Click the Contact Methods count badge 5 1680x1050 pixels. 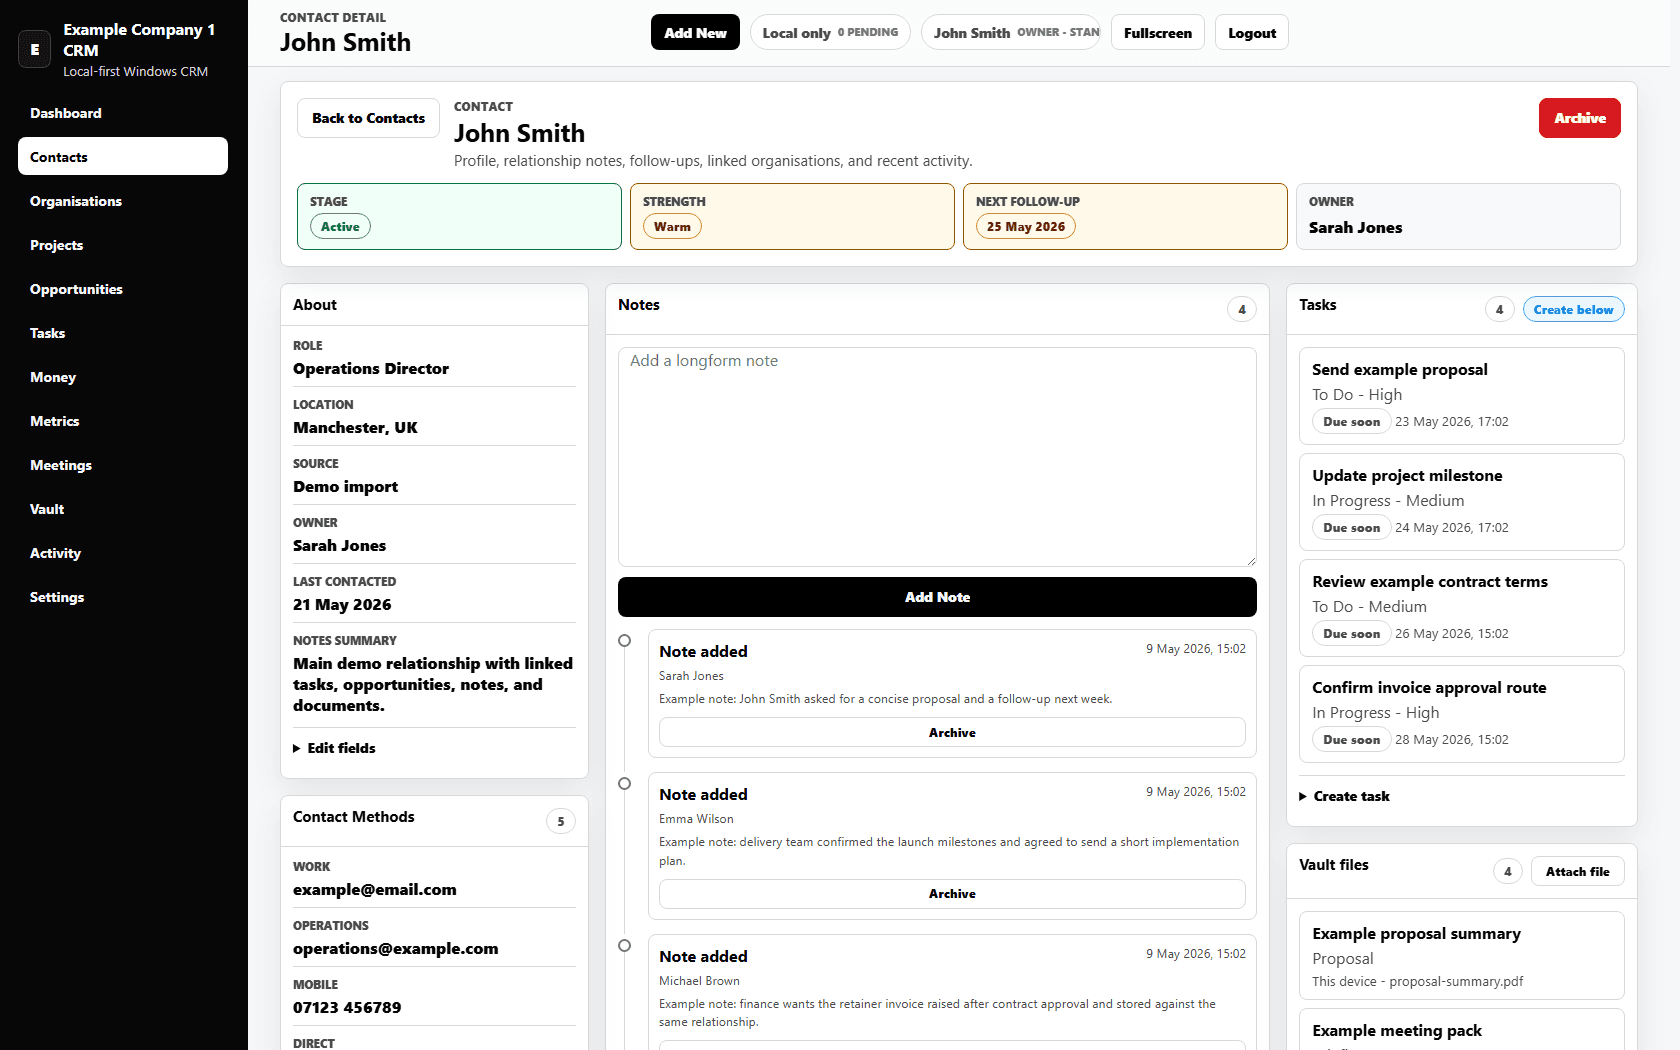(x=561, y=822)
